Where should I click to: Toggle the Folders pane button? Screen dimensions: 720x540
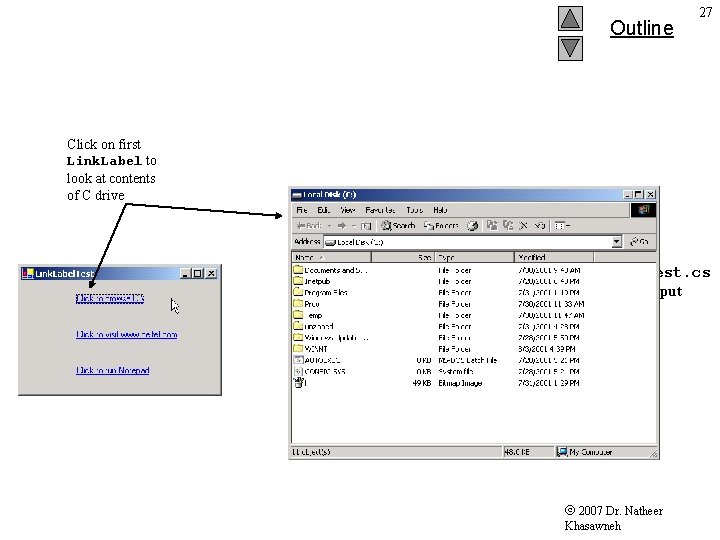click(441, 225)
